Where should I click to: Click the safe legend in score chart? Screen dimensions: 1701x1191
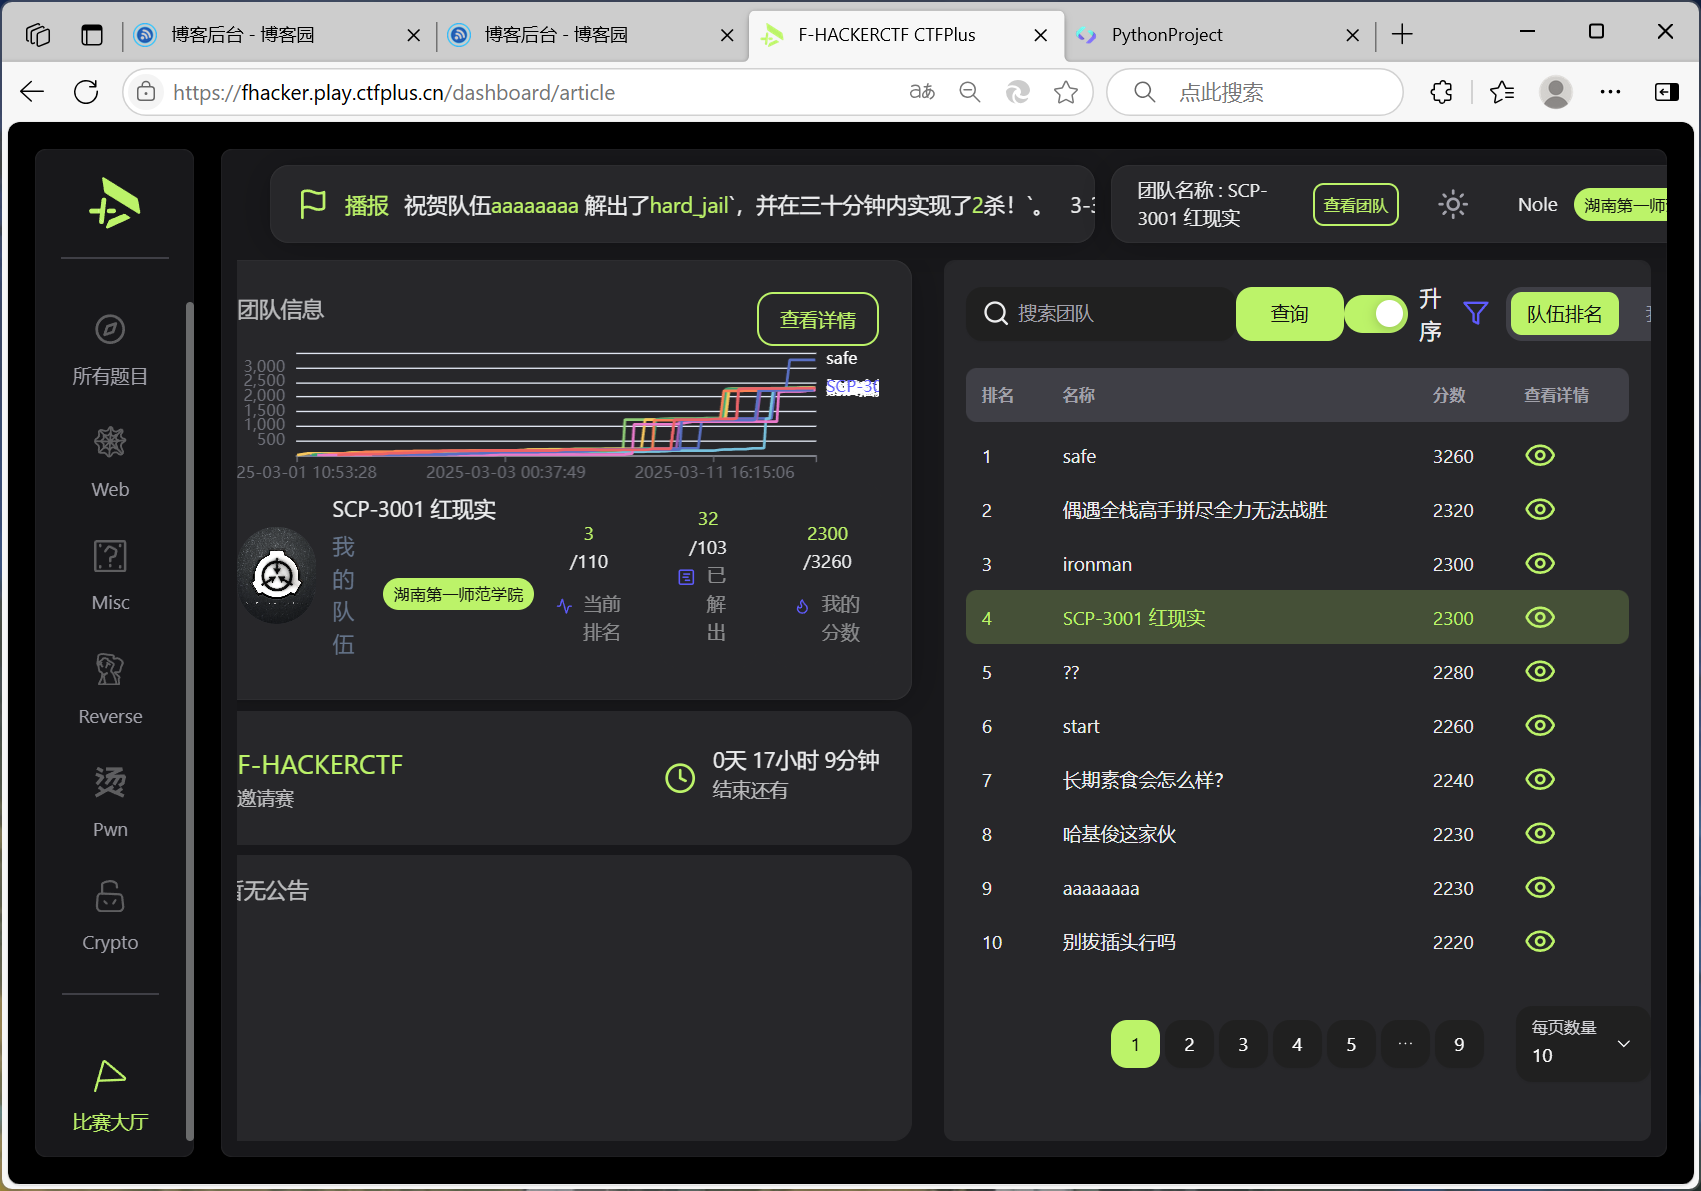click(x=841, y=358)
